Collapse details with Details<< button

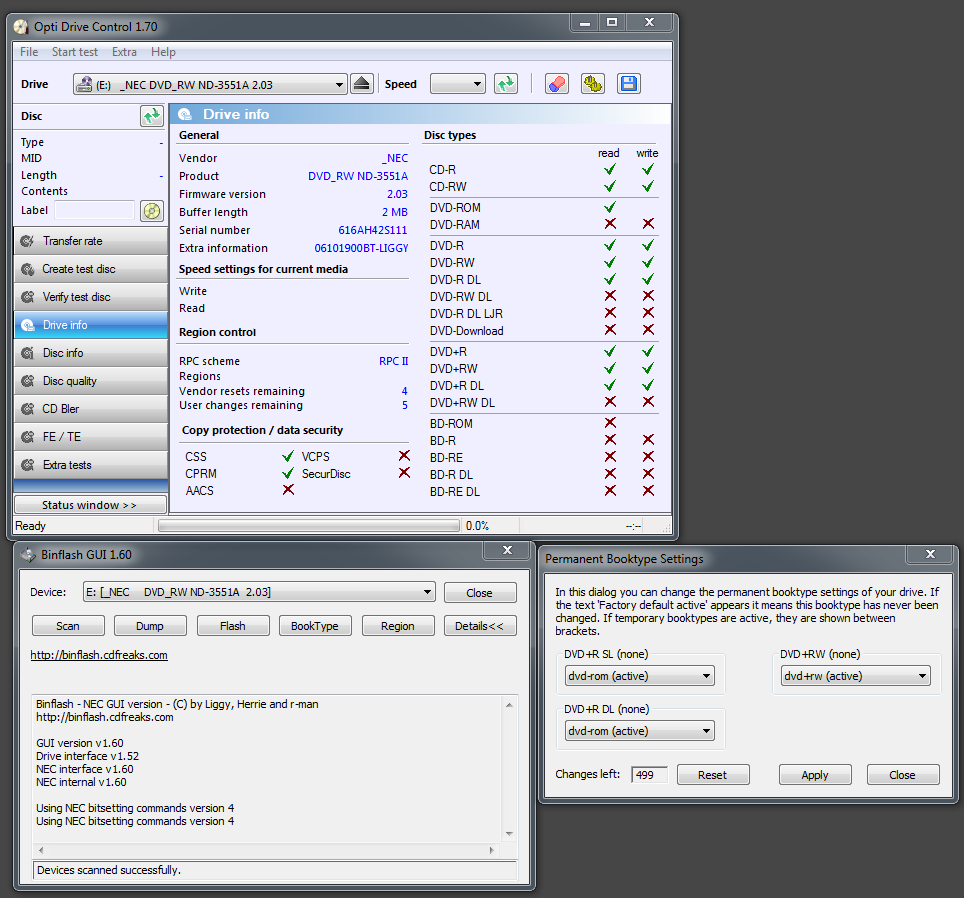[480, 626]
